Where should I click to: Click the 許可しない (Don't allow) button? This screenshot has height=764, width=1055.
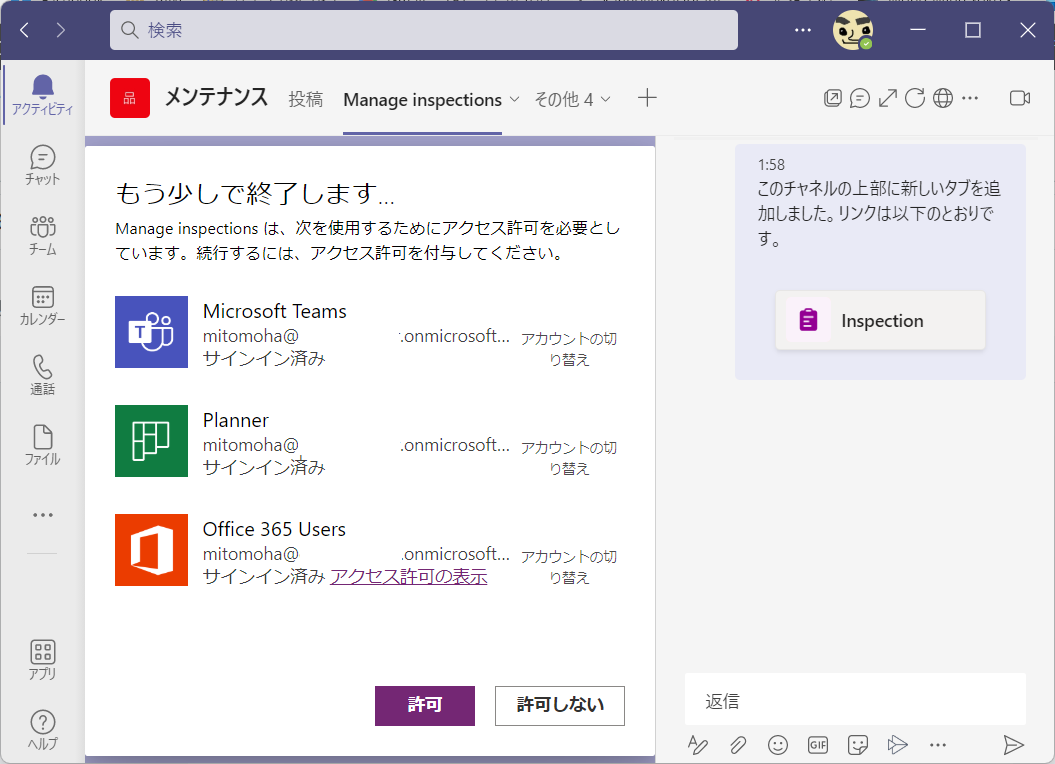(560, 705)
